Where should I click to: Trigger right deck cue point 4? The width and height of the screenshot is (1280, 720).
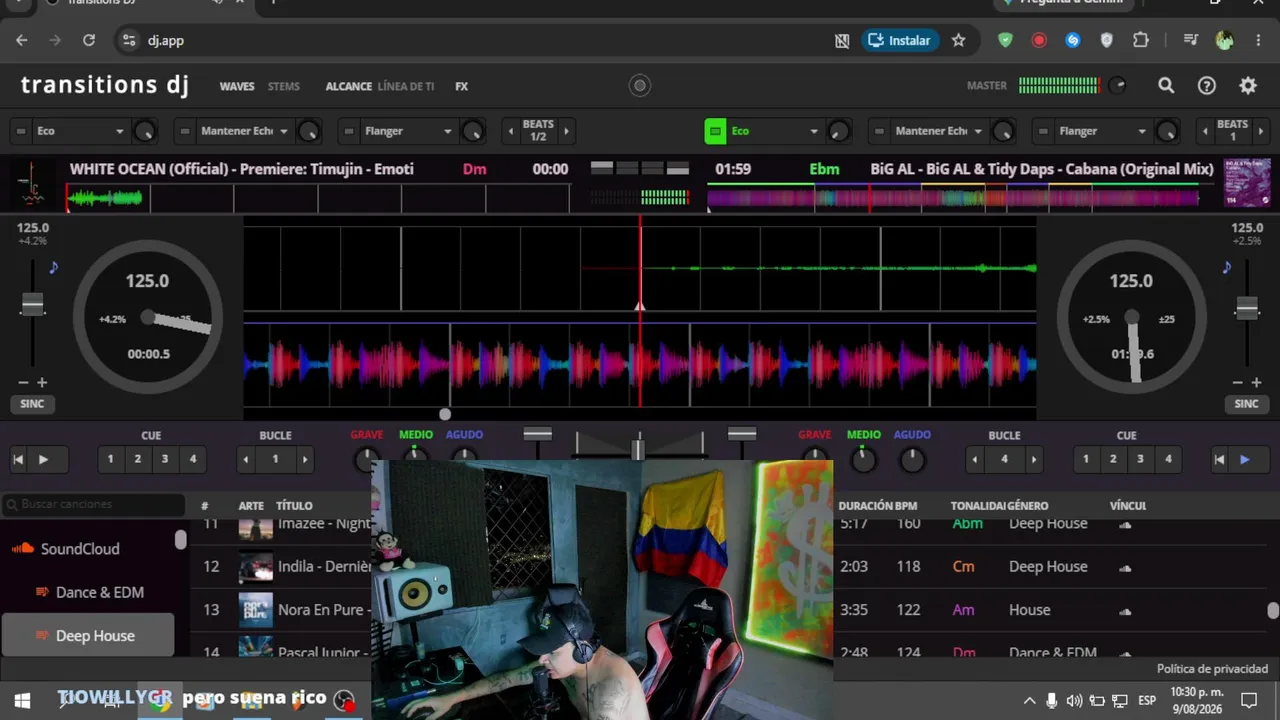[1168, 460]
